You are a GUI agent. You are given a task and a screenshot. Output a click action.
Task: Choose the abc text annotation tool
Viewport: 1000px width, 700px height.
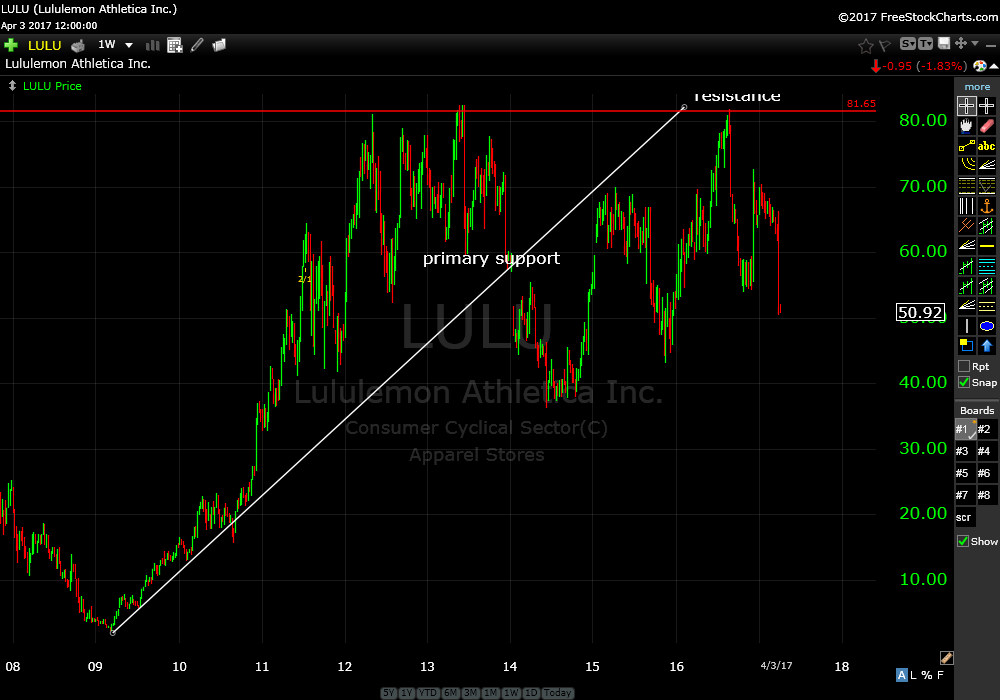[x=987, y=146]
